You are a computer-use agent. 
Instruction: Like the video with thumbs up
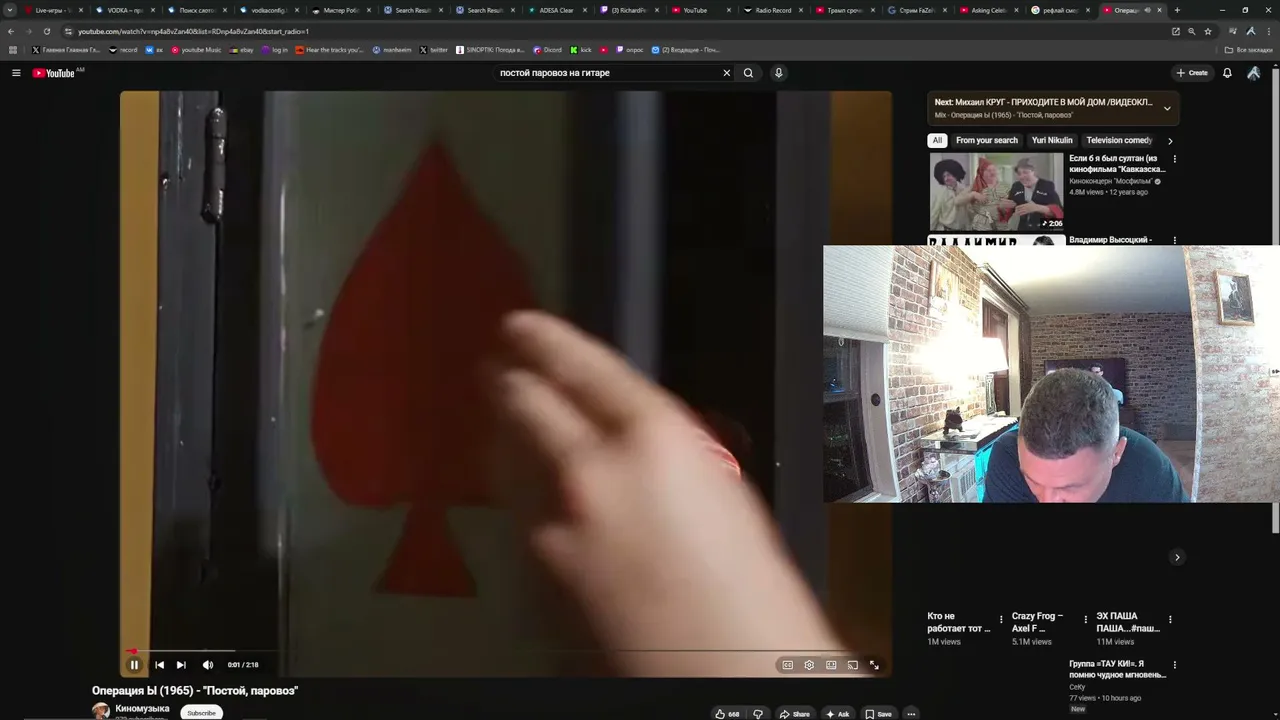tap(727, 714)
